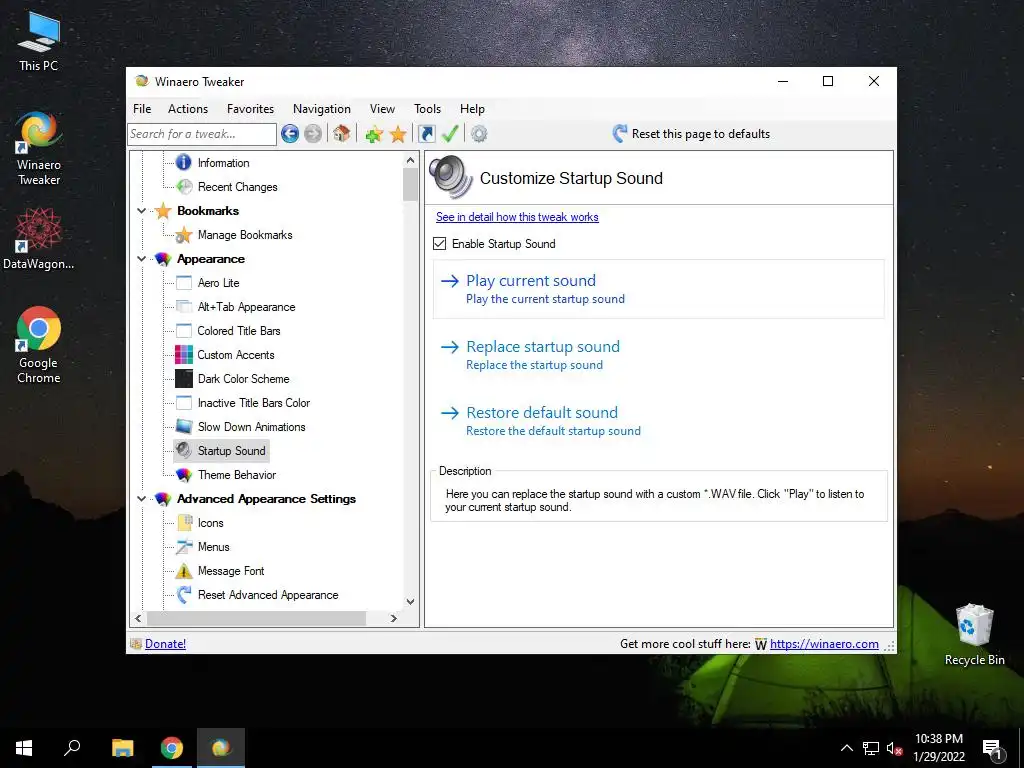Click the Reset Advanced Appearance arrow icon

[x=184, y=595]
